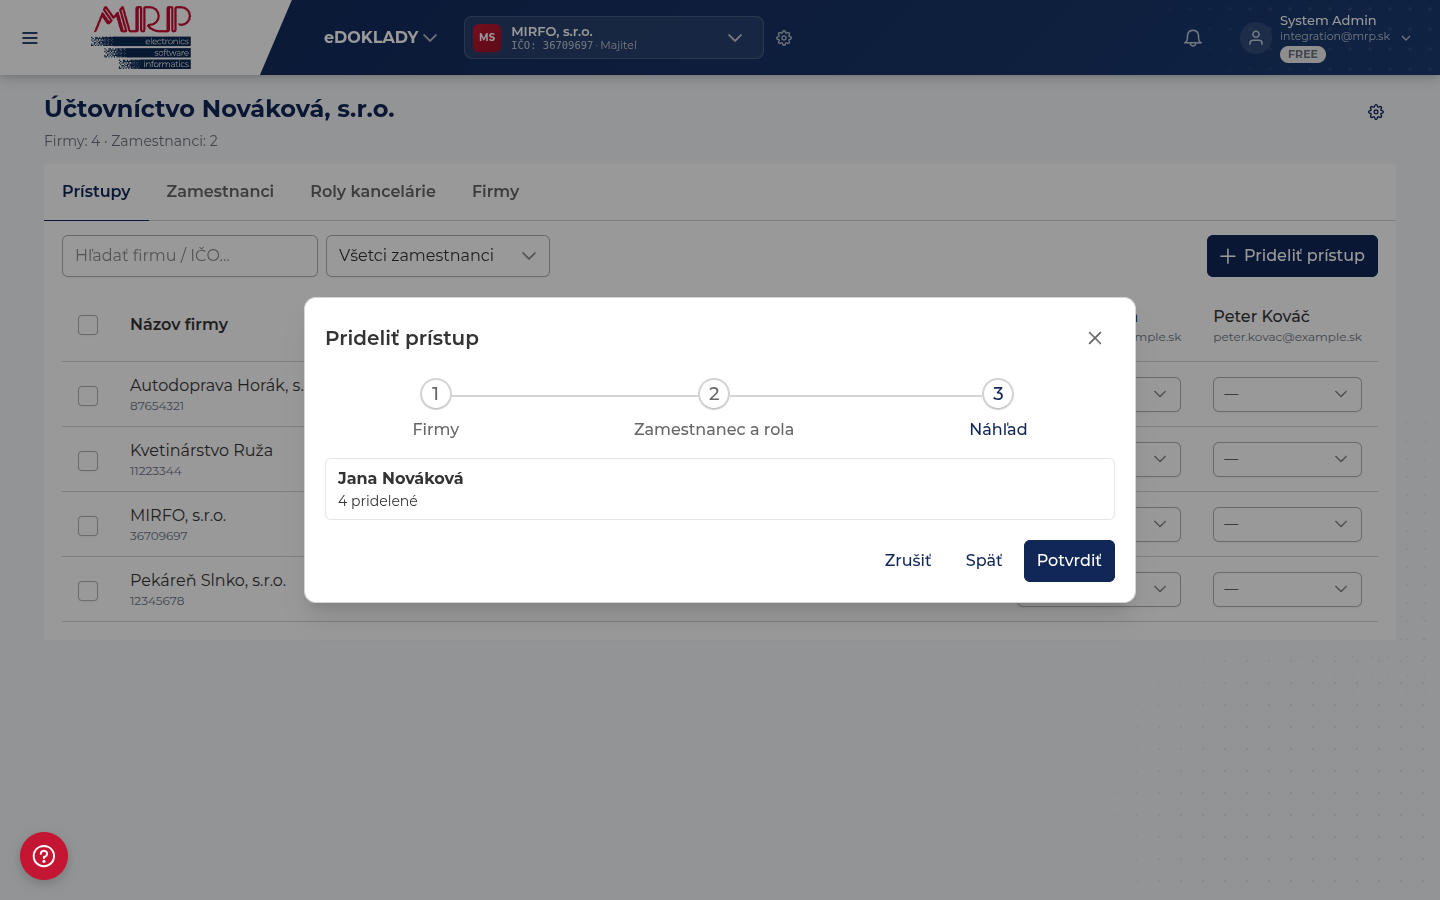This screenshot has height=900, width=1440.
Task: Open the notifications bell
Action: tap(1193, 38)
